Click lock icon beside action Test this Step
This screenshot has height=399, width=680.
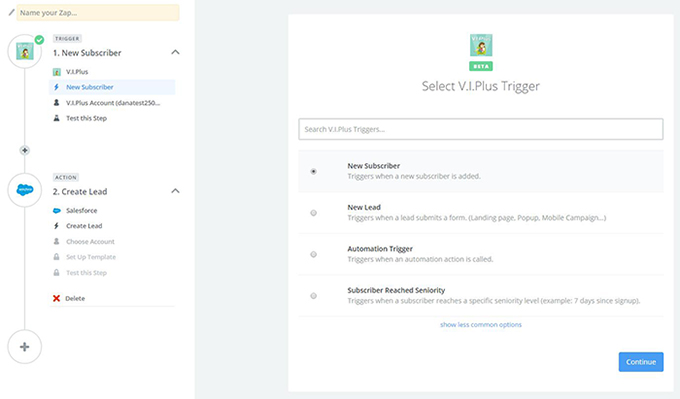point(56,272)
